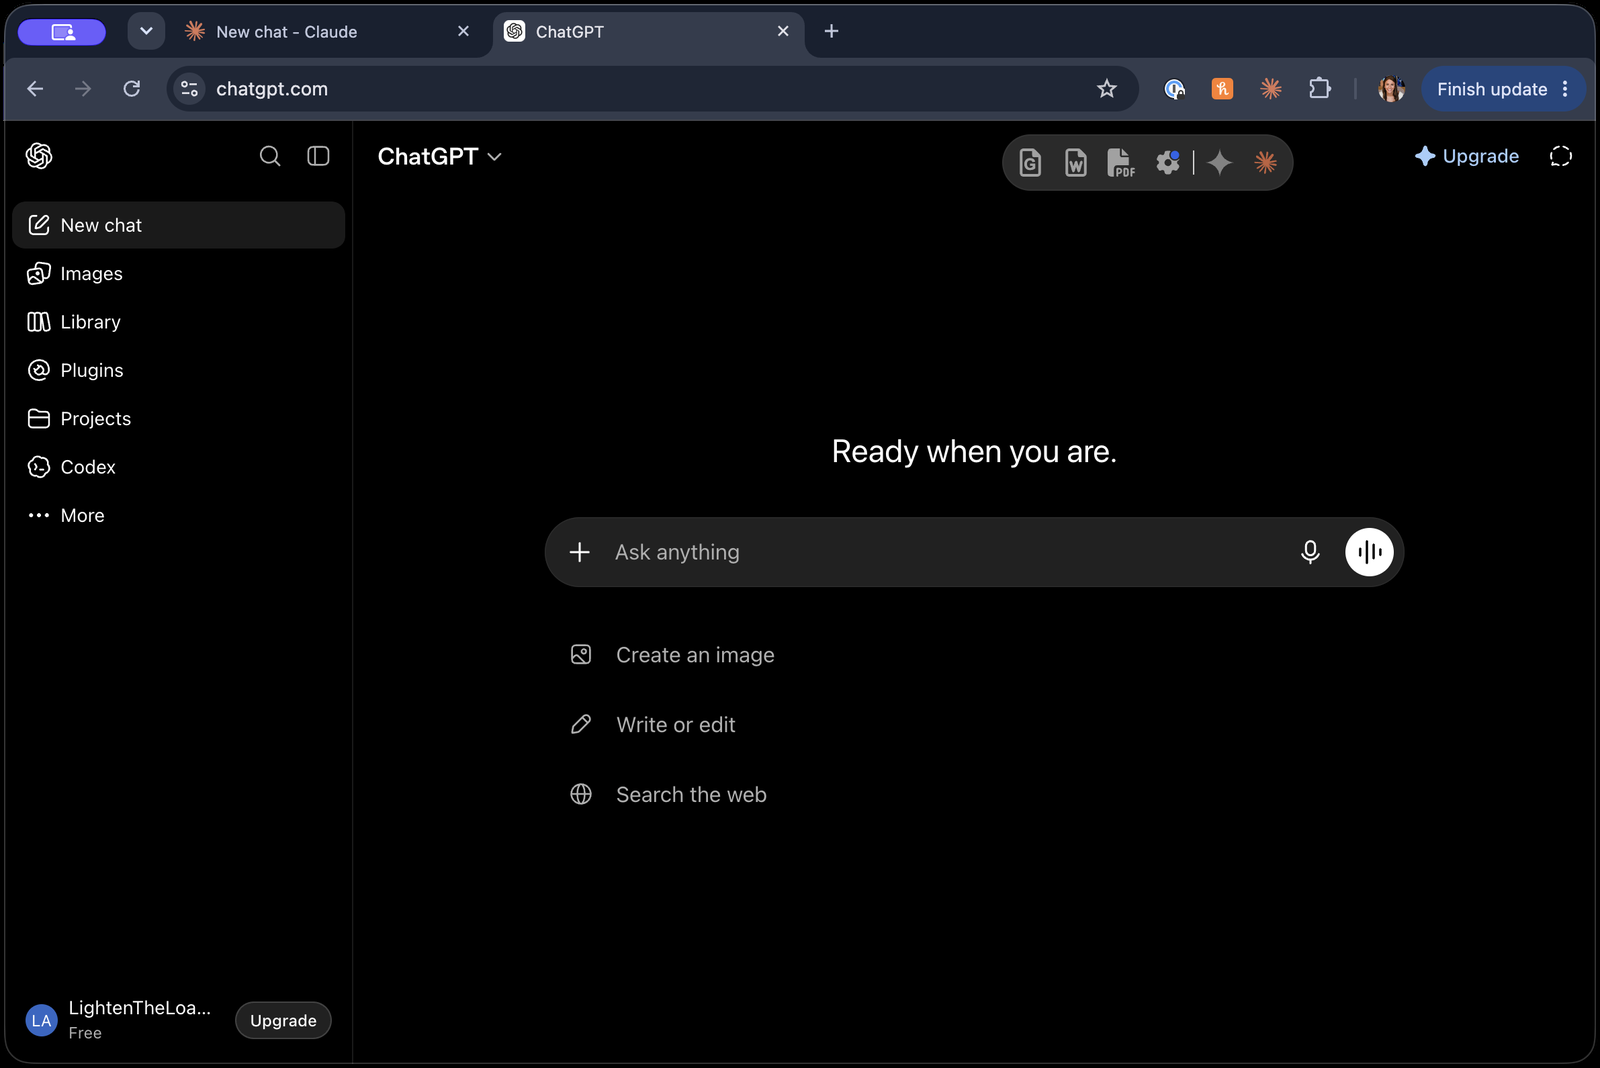1600x1068 pixels.
Task: Open the browser extensions puzzle icon
Action: click(x=1319, y=89)
